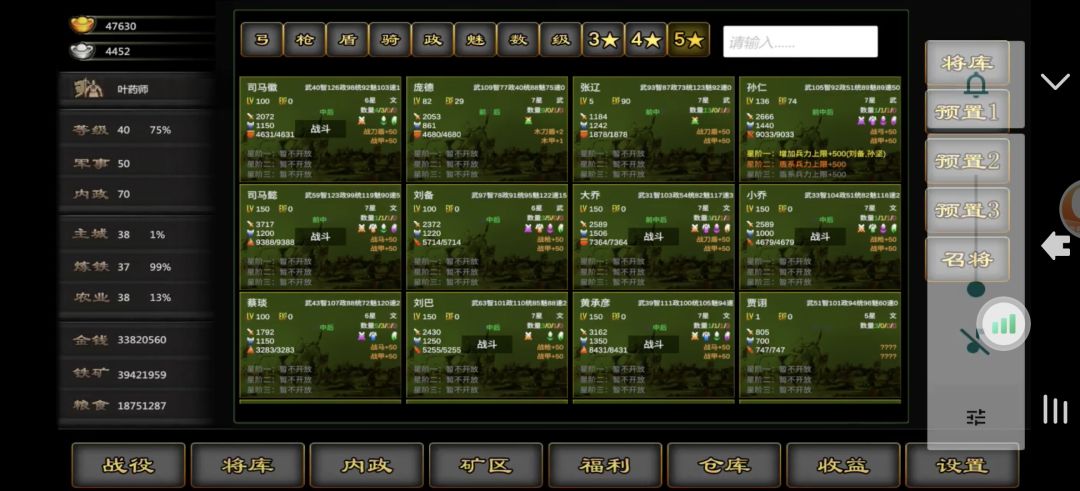Viewport: 1080px width, 491px height.
Task: Tap the armor icon beside 1506 on 大乔's card
Action: [584, 233]
